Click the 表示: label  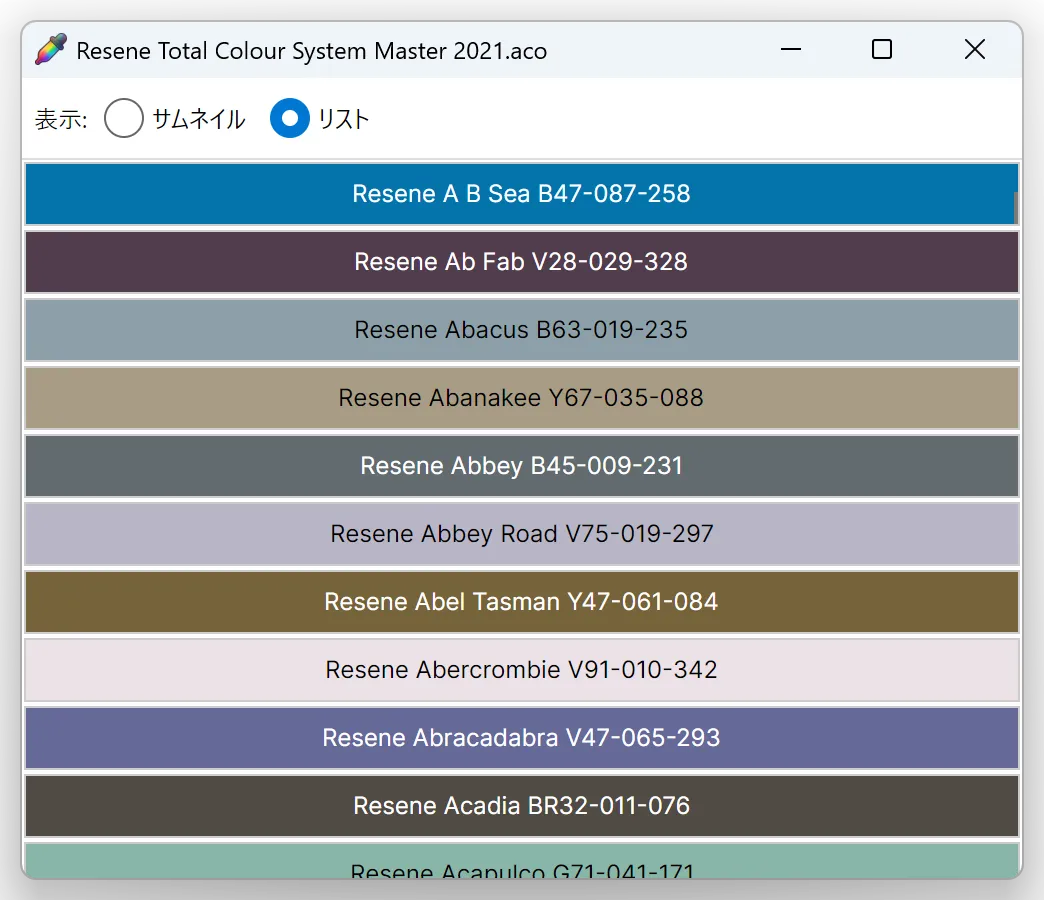[61, 120]
